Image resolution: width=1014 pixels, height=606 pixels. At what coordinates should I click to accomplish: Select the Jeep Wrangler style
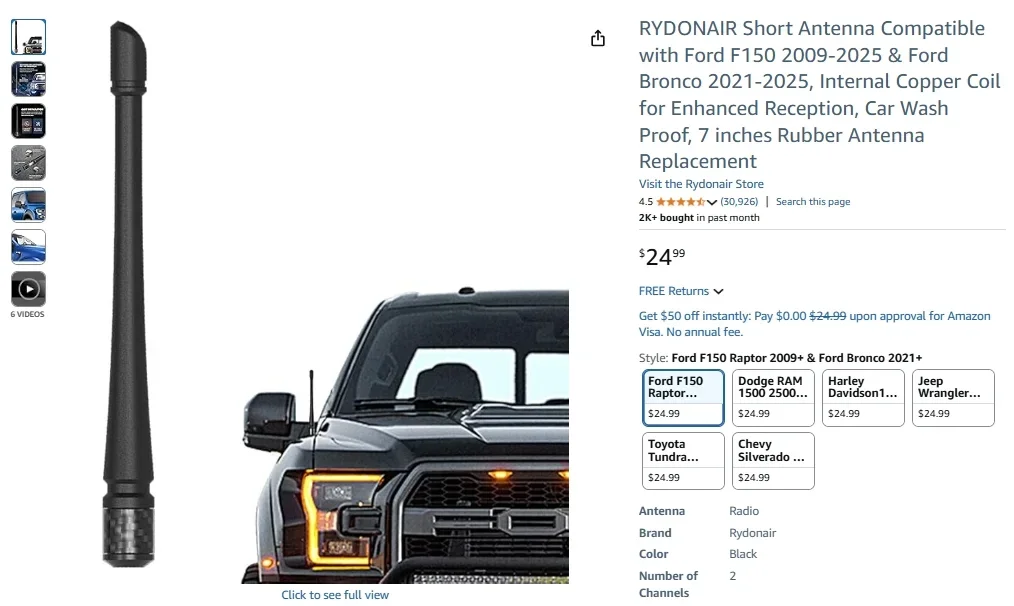tap(954, 398)
